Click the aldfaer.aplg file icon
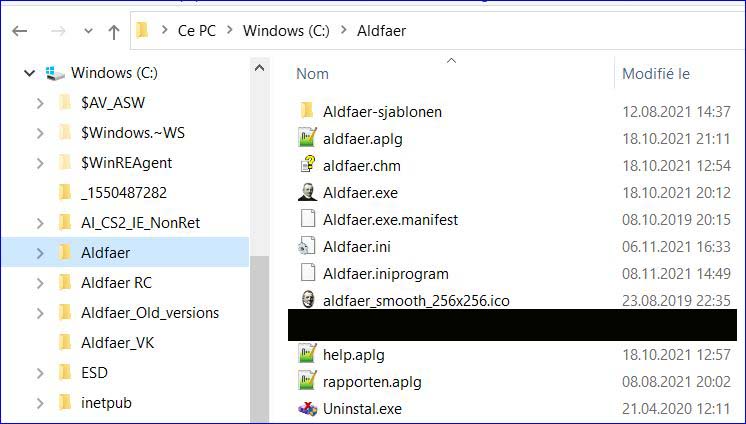 (307, 138)
